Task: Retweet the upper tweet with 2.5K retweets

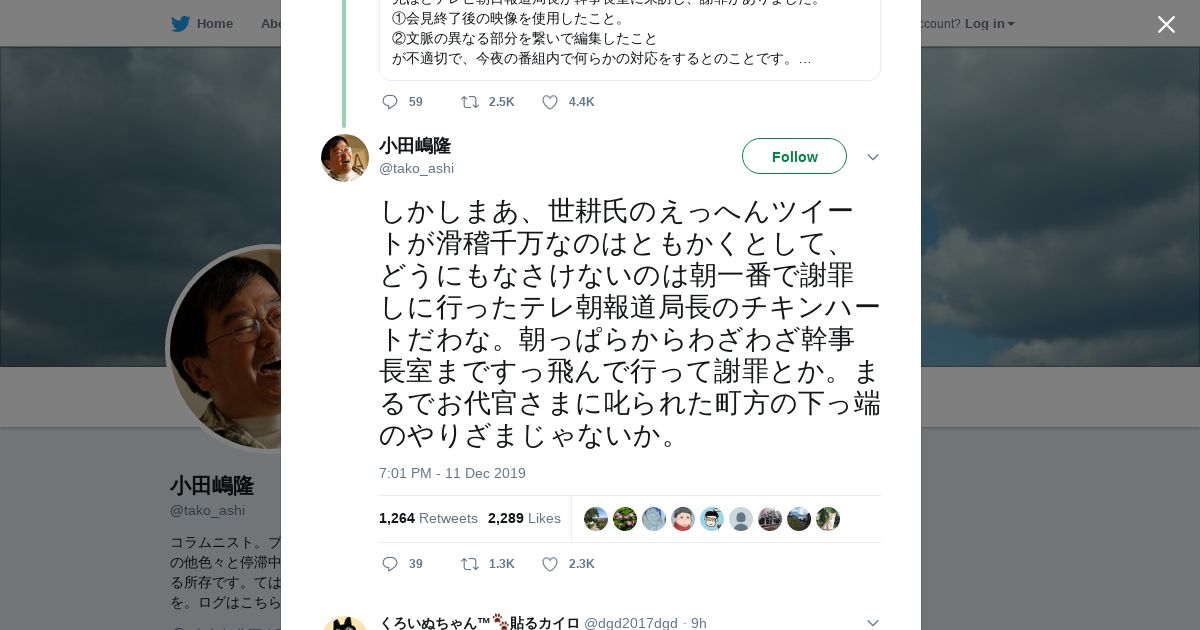Action: [x=469, y=102]
